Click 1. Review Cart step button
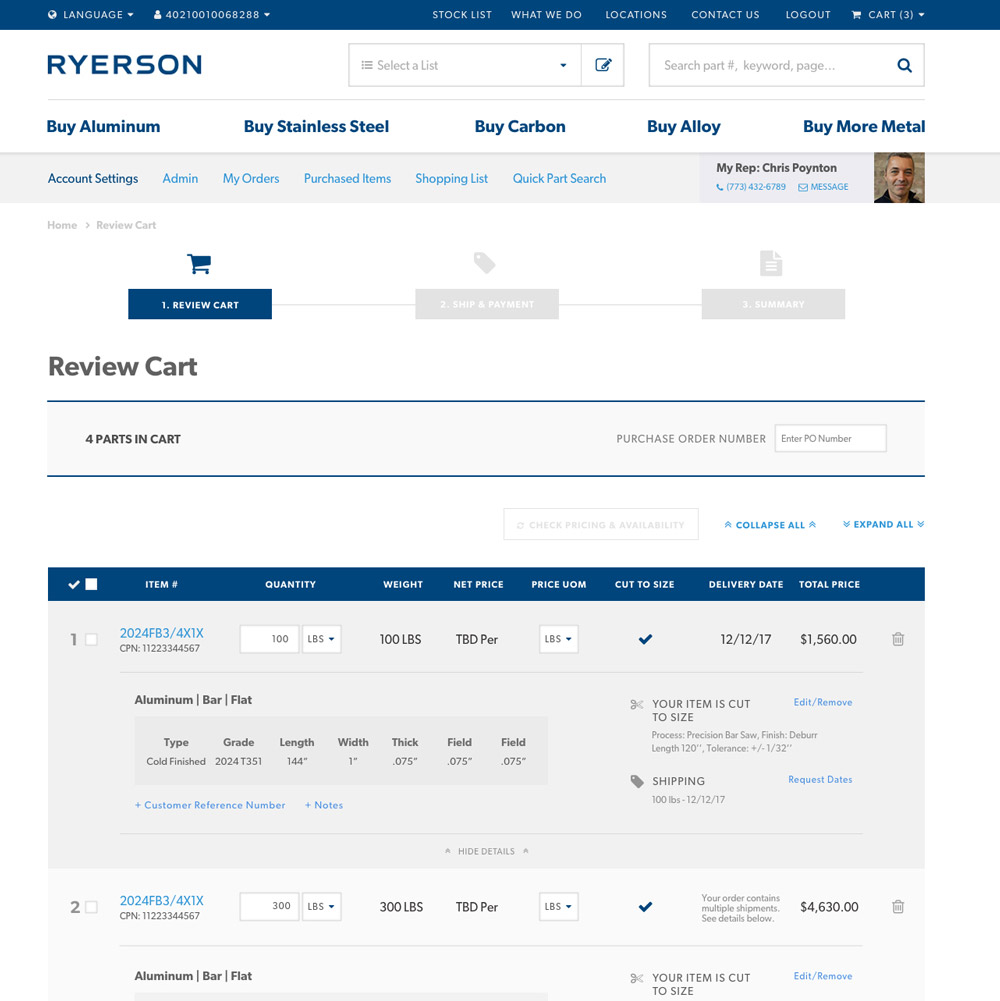1000x1001 pixels. point(200,305)
